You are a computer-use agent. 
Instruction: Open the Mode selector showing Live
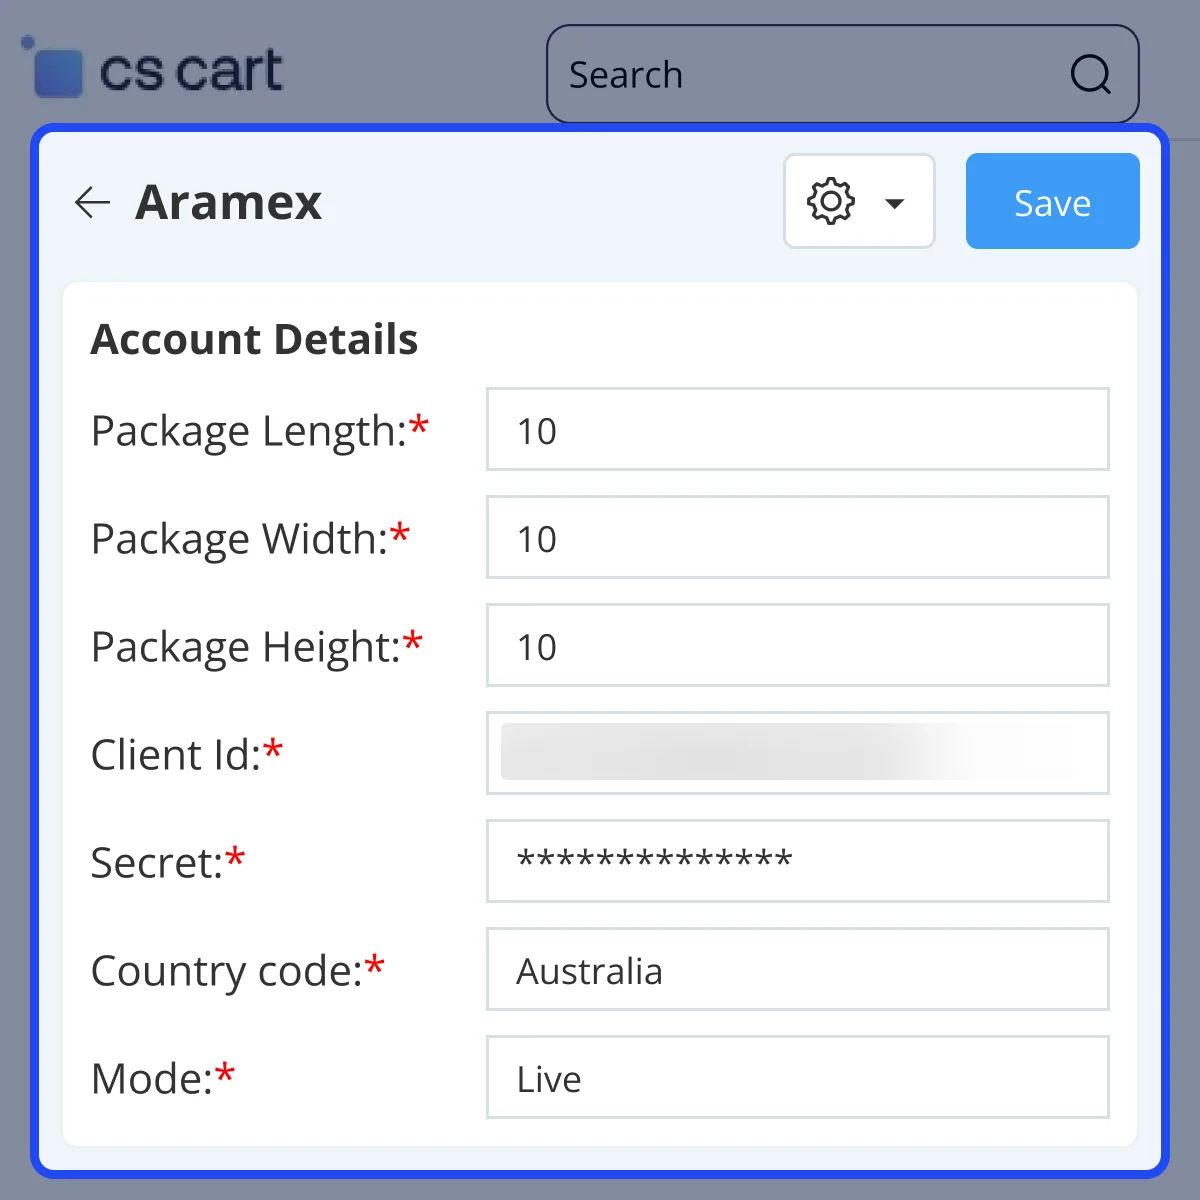tap(797, 1078)
